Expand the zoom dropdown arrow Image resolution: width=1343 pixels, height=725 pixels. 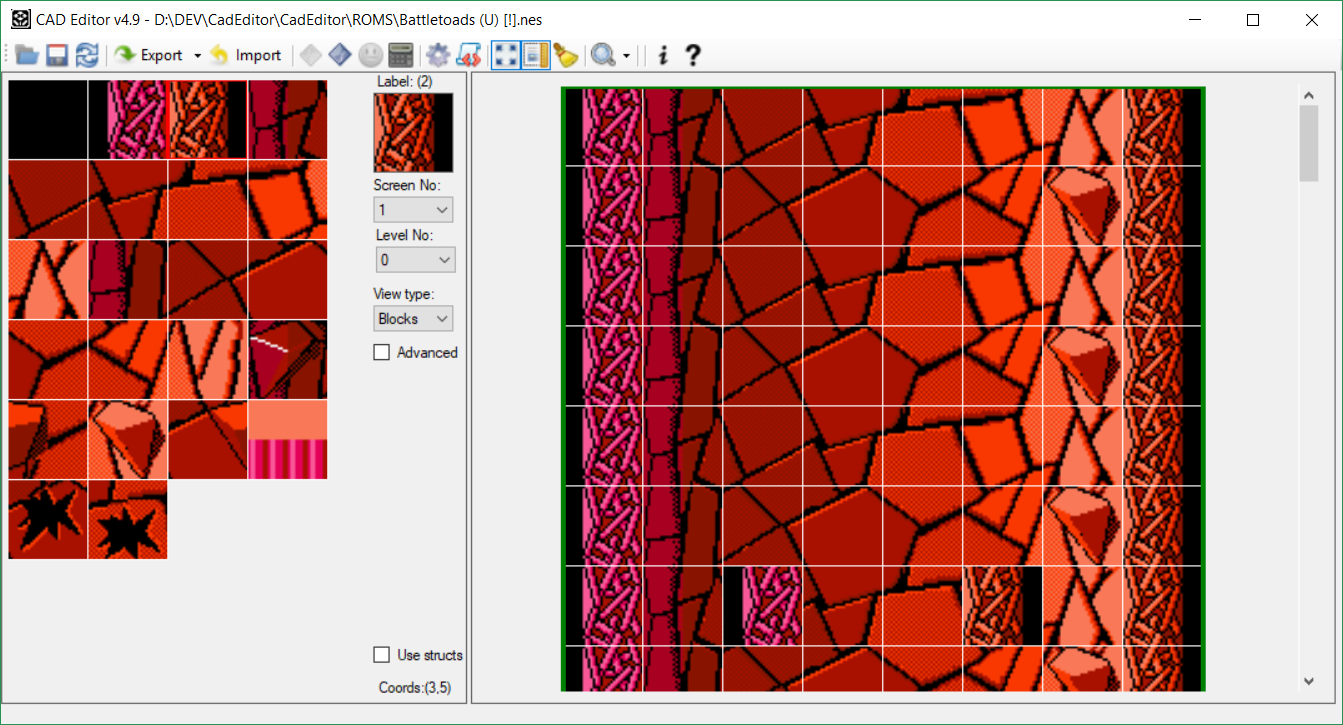(626, 55)
